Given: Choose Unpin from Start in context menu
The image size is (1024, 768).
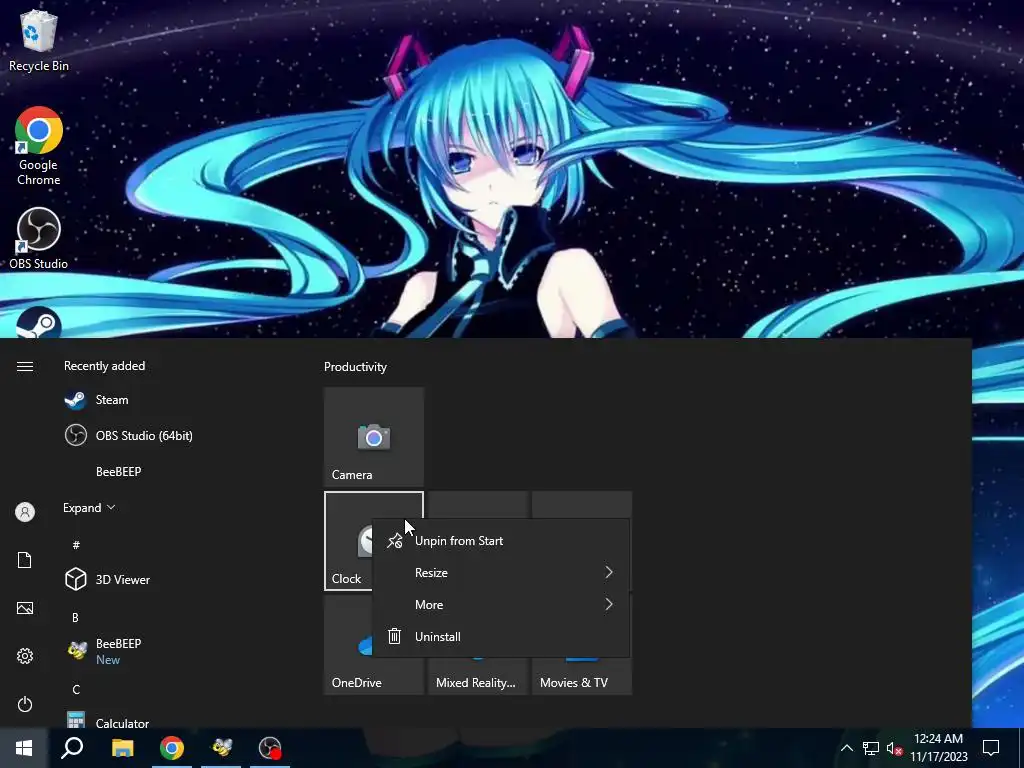Looking at the screenshot, I should [501, 541].
